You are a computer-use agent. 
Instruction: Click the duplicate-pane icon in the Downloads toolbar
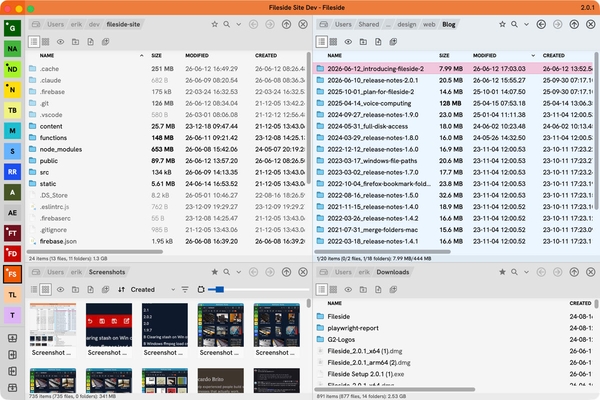393,290
